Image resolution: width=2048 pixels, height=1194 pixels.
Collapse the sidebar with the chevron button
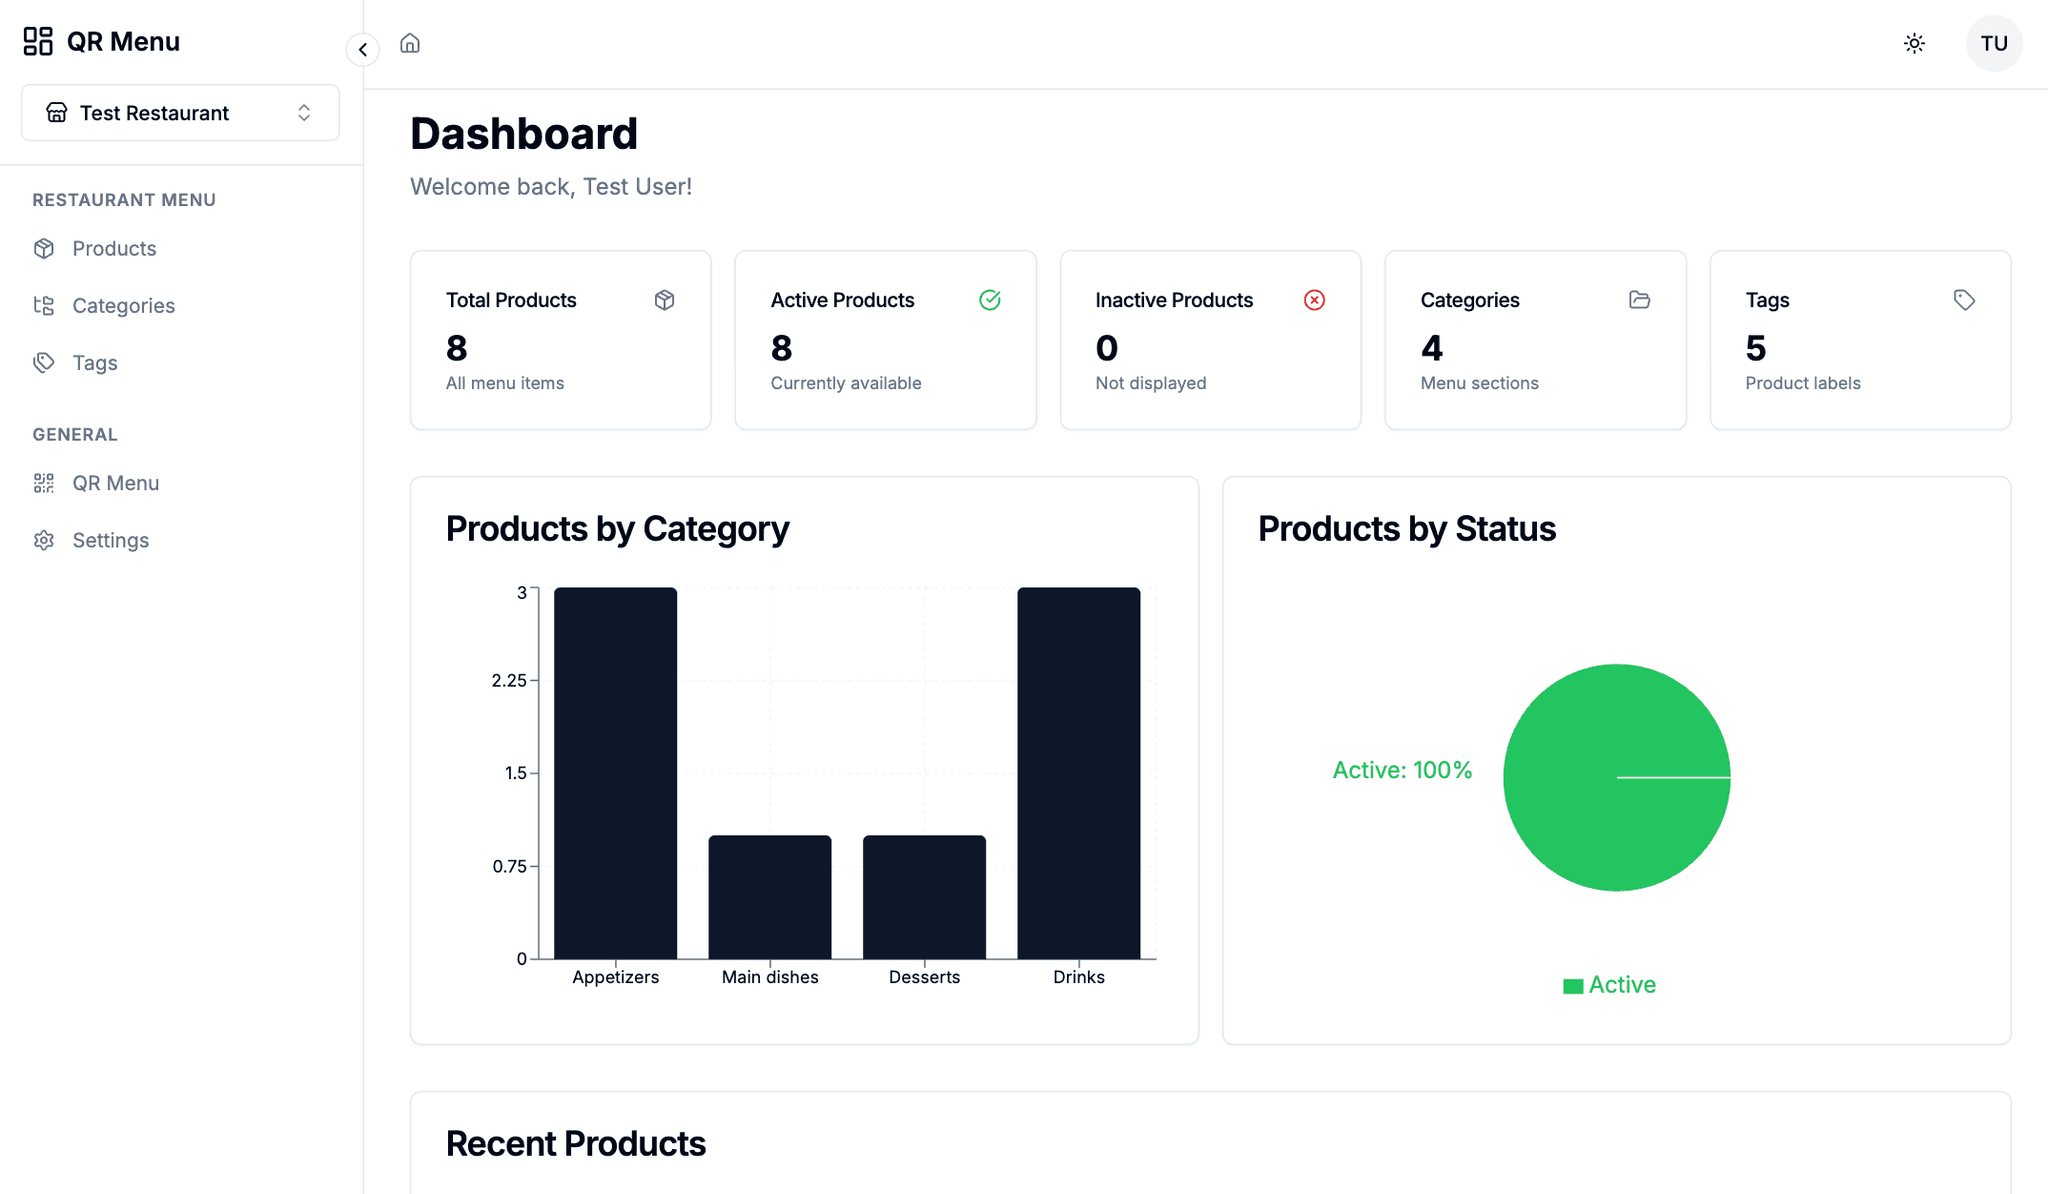363,49
